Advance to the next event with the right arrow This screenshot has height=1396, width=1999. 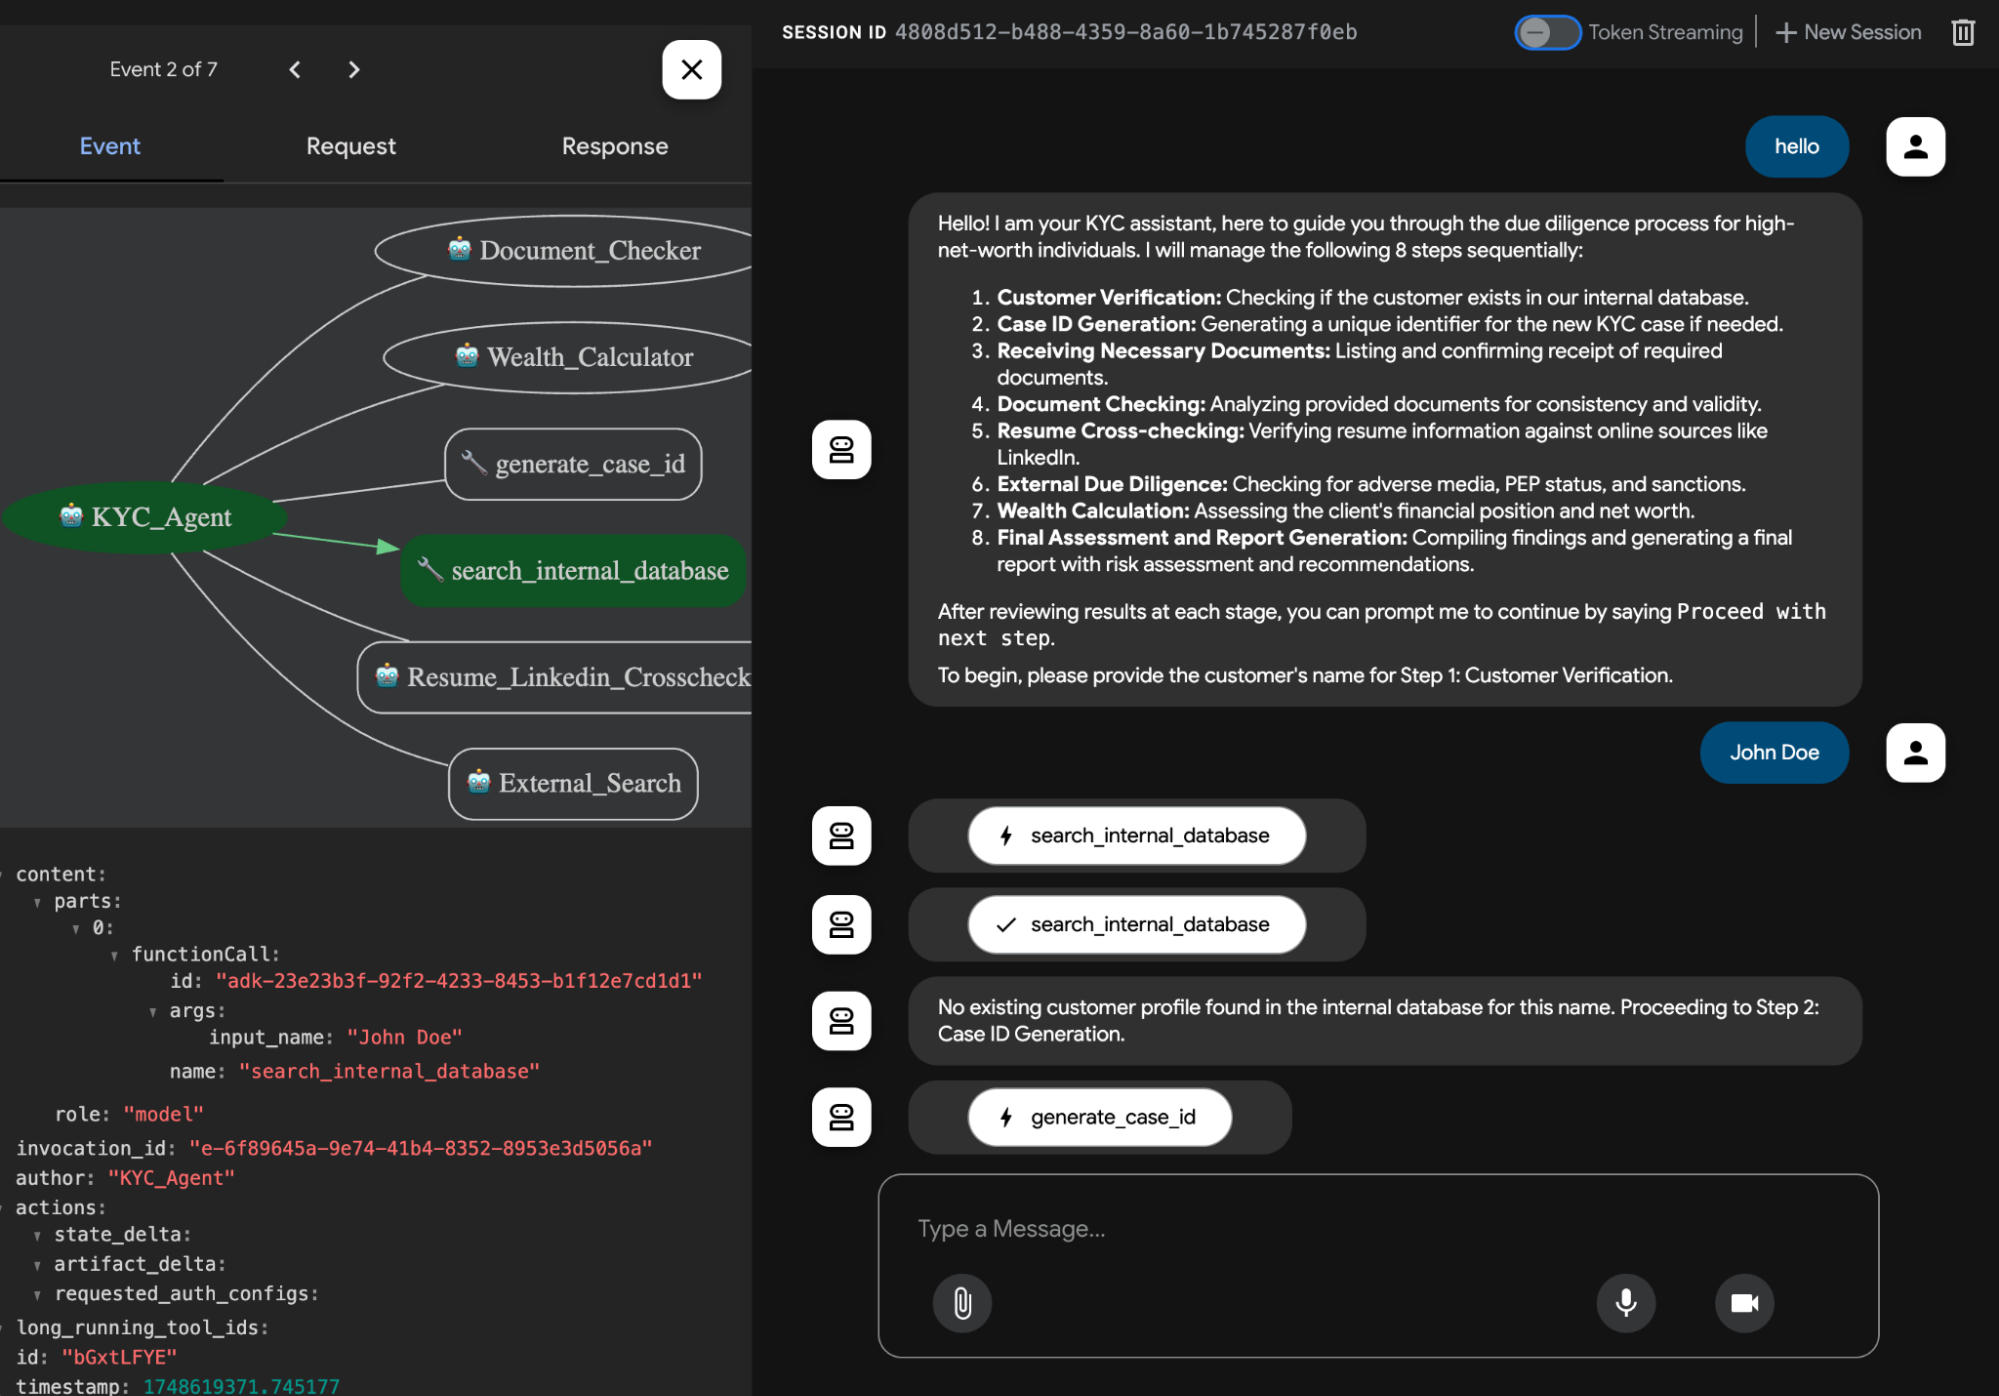[354, 69]
